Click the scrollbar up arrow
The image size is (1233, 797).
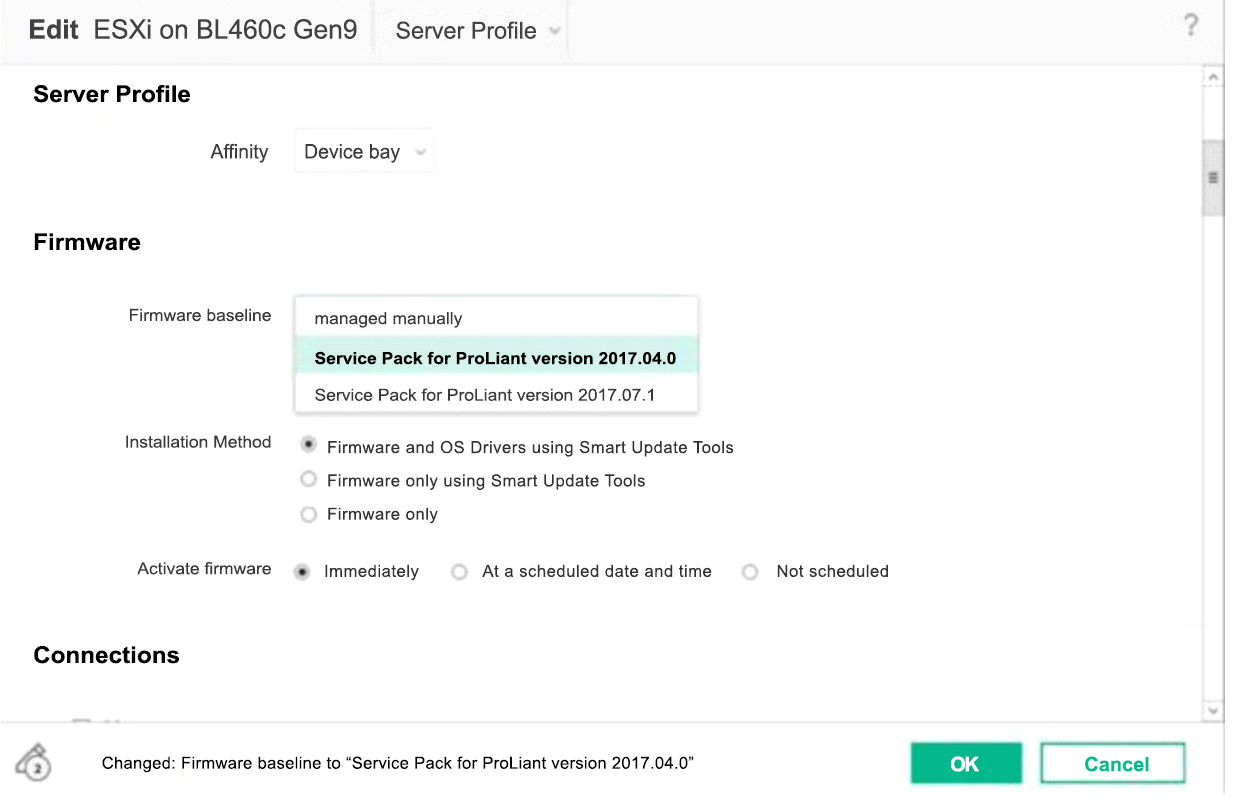1213,76
